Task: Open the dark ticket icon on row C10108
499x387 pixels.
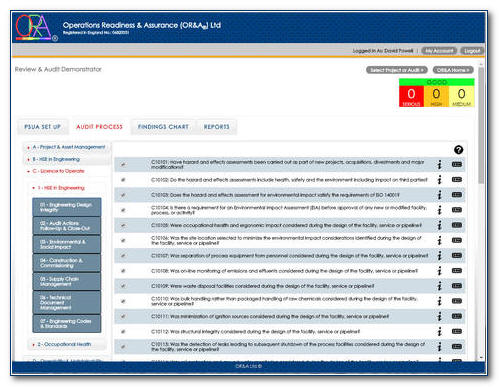Action: click(457, 270)
